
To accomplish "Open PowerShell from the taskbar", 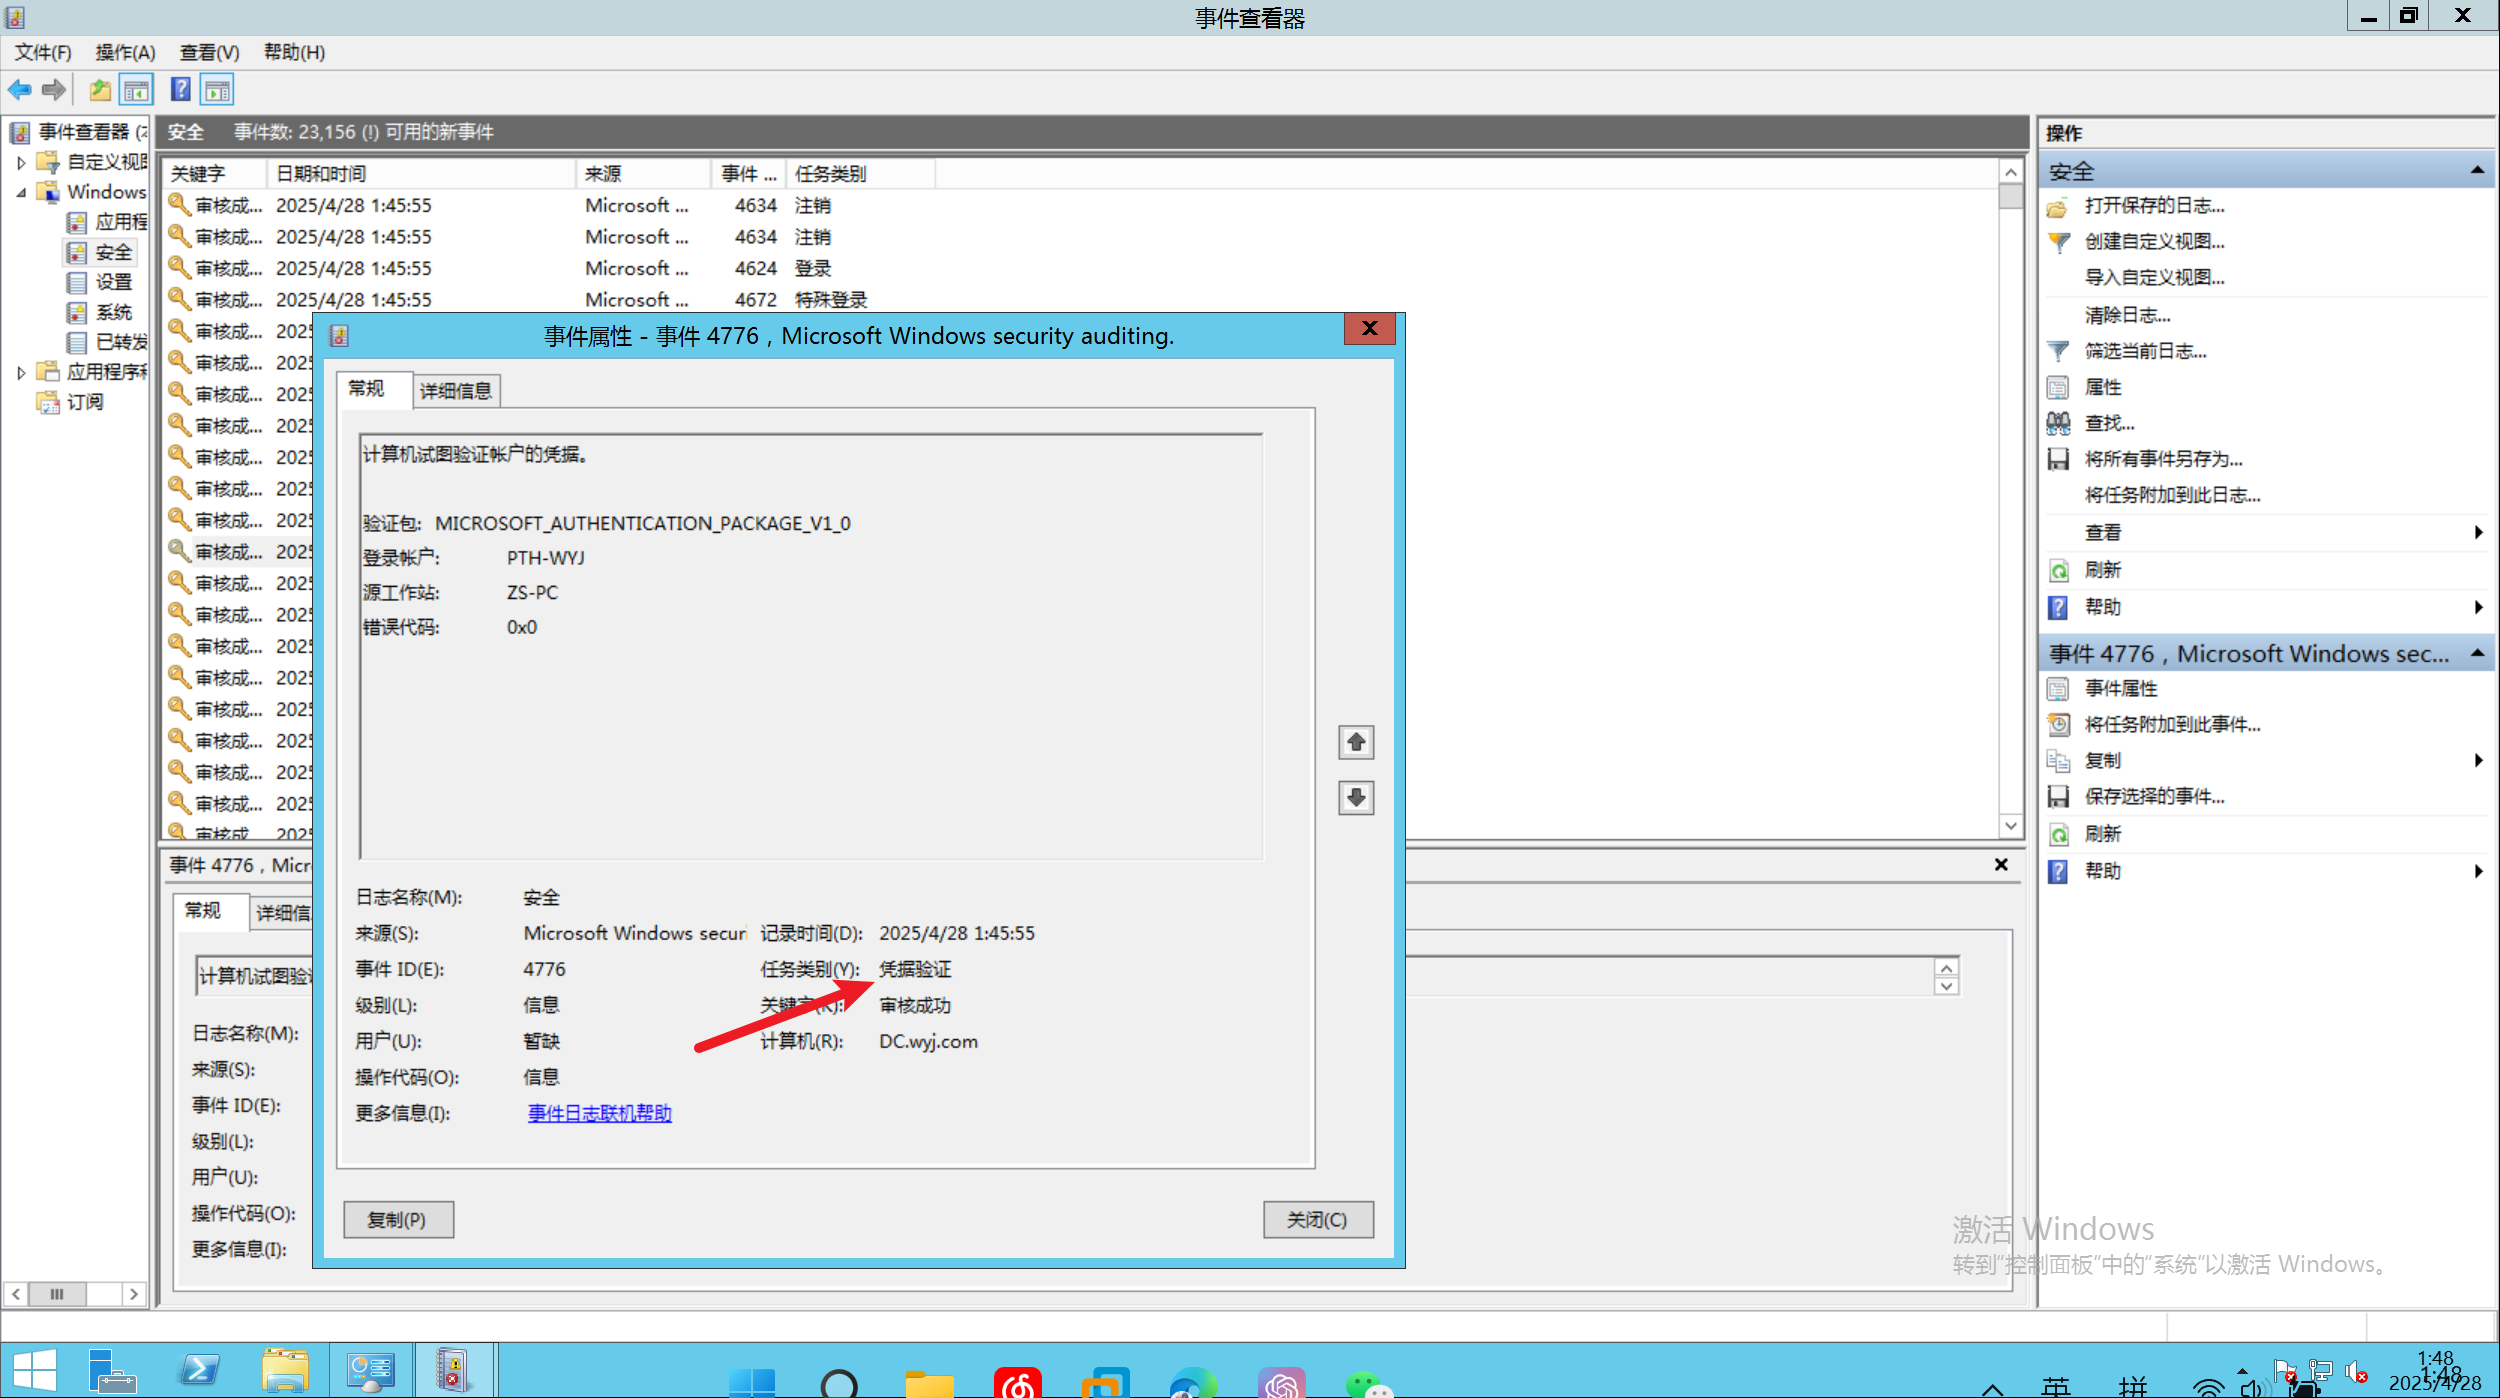I will point(198,1370).
